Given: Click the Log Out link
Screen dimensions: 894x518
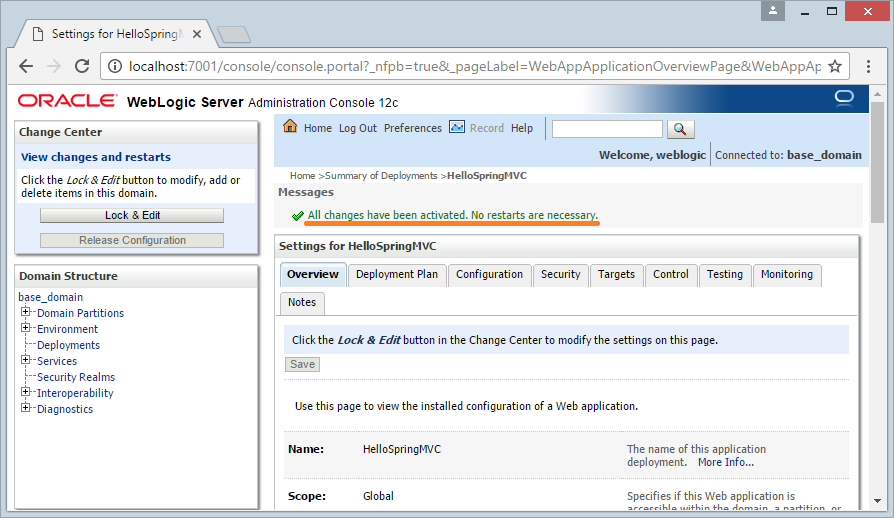Looking at the screenshot, I should [357, 128].
